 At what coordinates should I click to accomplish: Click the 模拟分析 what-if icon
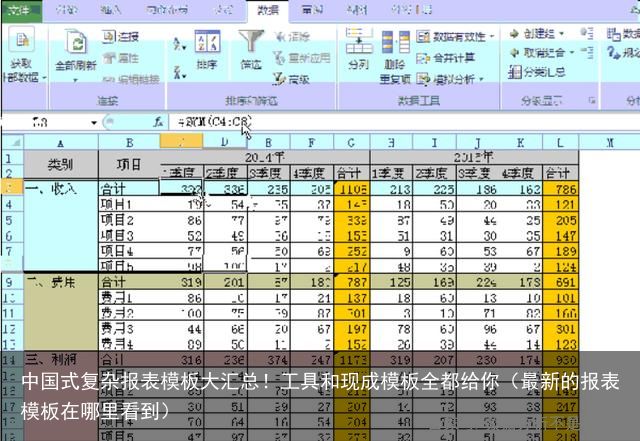(423, 78)
